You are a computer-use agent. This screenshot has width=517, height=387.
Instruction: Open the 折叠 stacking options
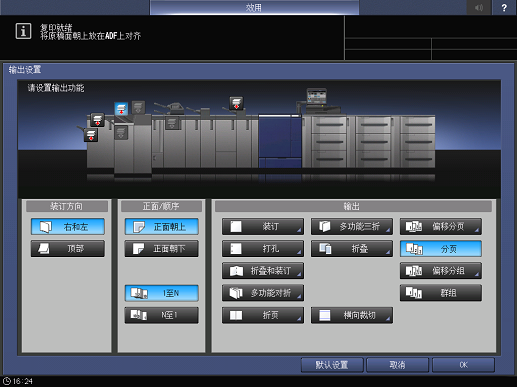click(352, 249)
